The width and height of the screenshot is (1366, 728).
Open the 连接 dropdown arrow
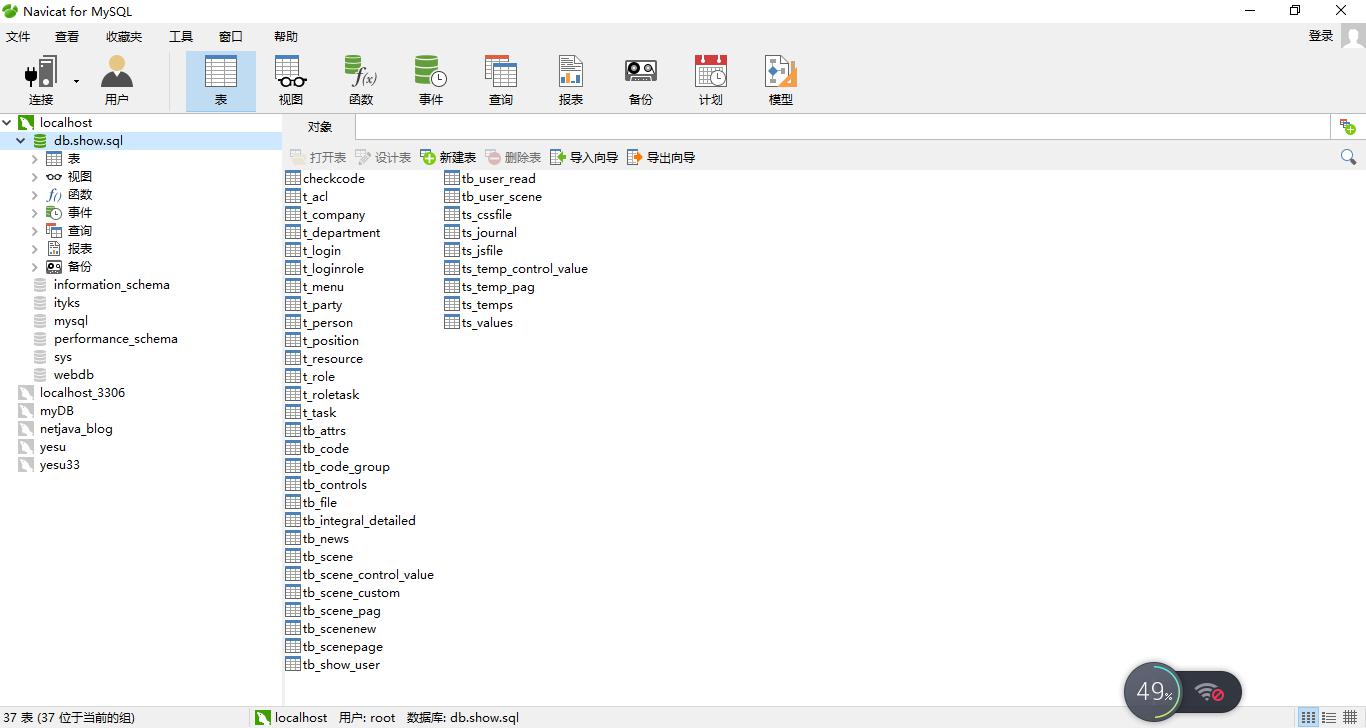pos(76,81)
